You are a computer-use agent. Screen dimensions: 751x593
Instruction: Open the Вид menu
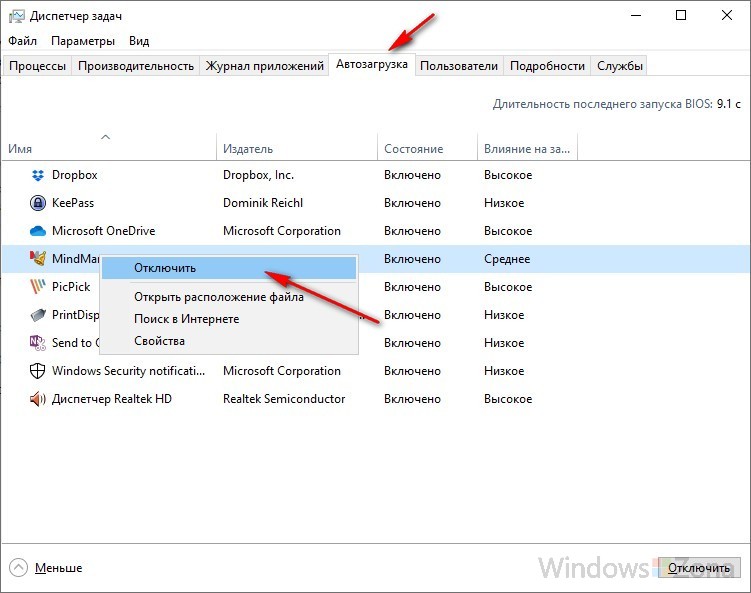coord(139,41)
